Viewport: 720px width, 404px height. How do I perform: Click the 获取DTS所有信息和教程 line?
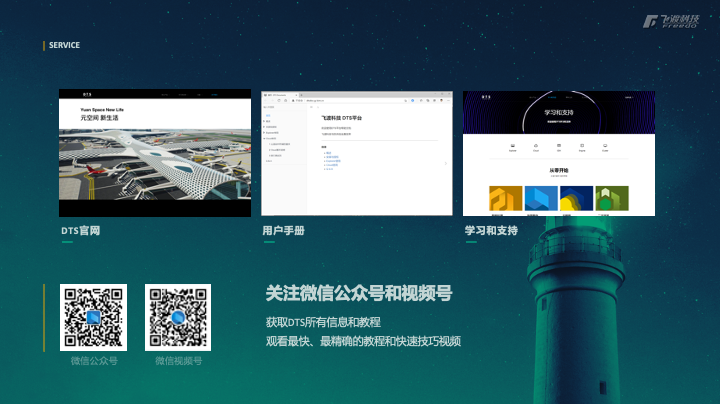pos(323,322)
